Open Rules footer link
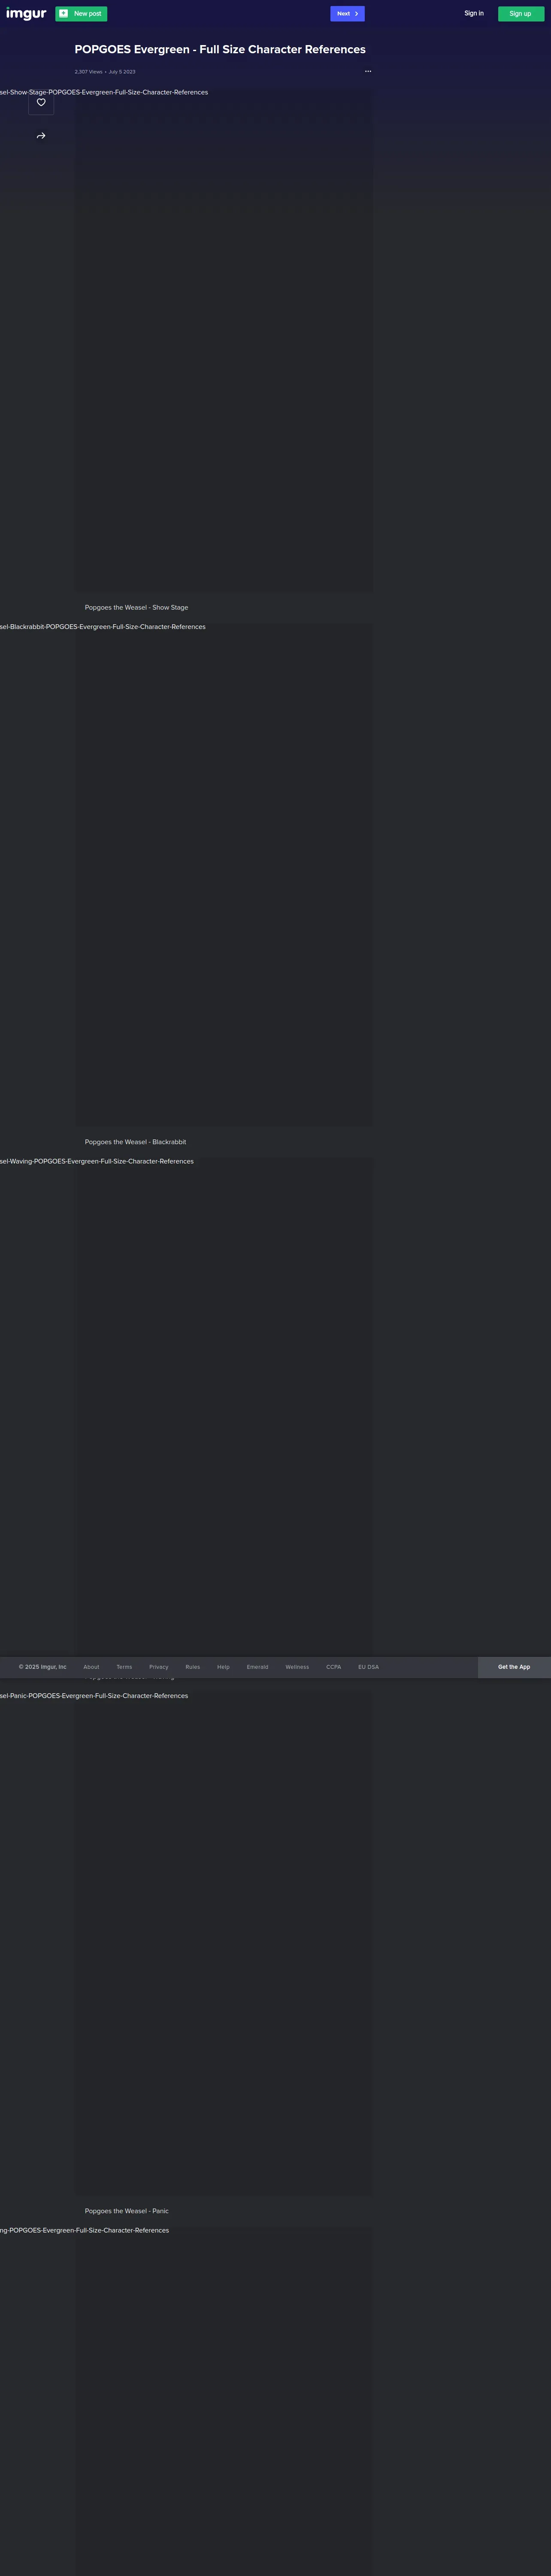The height and width of the screenshot is (2576, 551). 193,1667
